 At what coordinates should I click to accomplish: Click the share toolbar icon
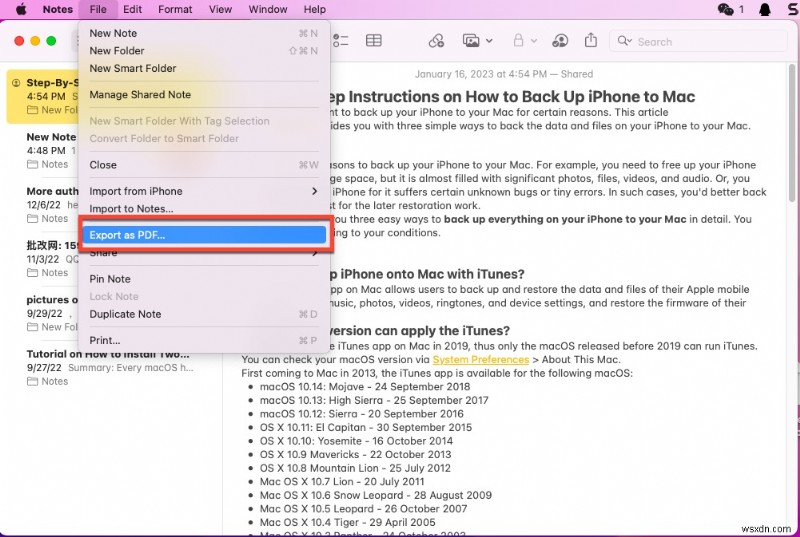591,40
